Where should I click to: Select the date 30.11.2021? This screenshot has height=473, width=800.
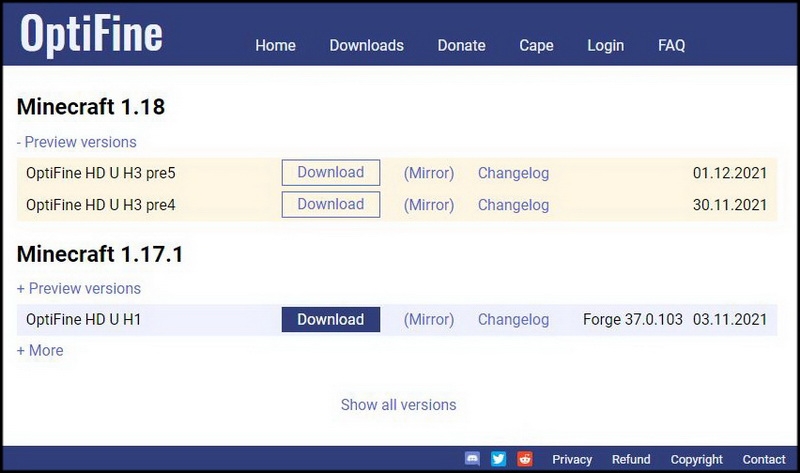(x=730, y=205)
